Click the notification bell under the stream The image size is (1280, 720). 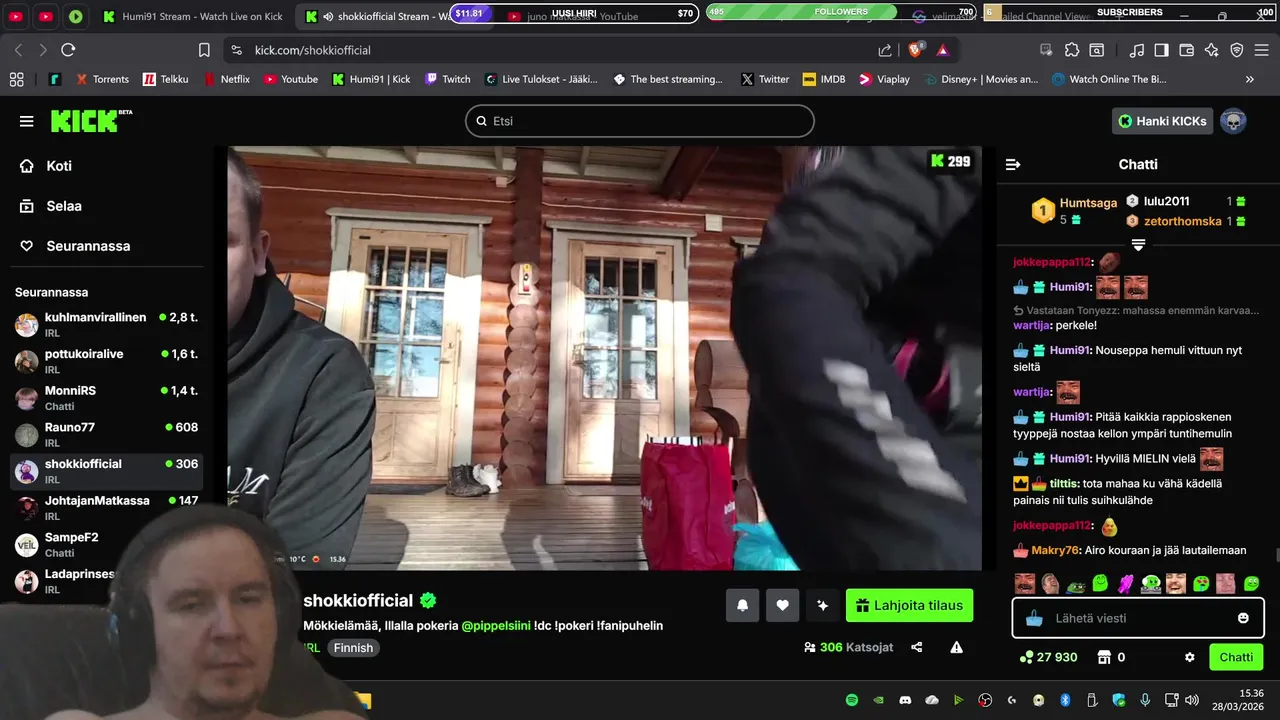pos(742,605)
